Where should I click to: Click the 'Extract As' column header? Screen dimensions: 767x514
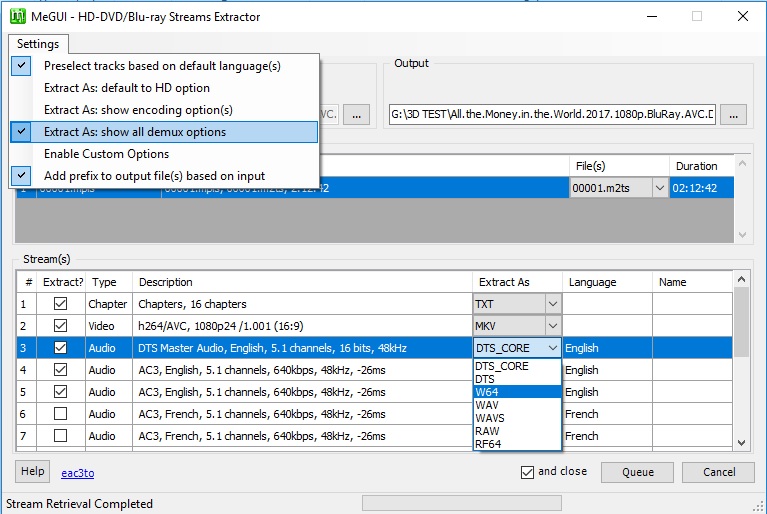pos(517,282)
